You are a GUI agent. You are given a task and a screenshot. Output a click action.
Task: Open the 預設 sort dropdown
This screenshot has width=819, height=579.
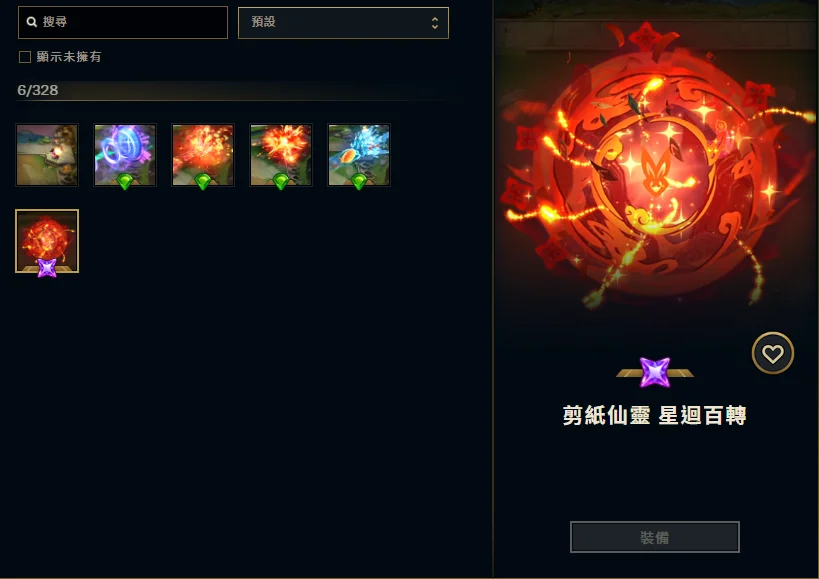click(343, 22)
